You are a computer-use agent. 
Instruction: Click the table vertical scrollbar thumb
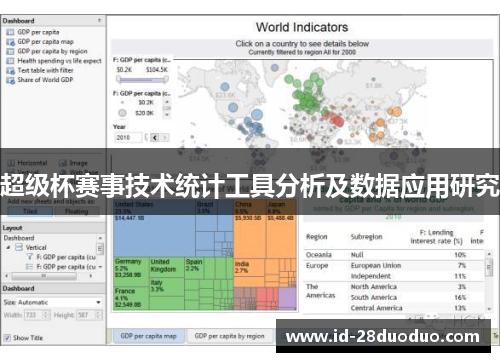[489, 268]
